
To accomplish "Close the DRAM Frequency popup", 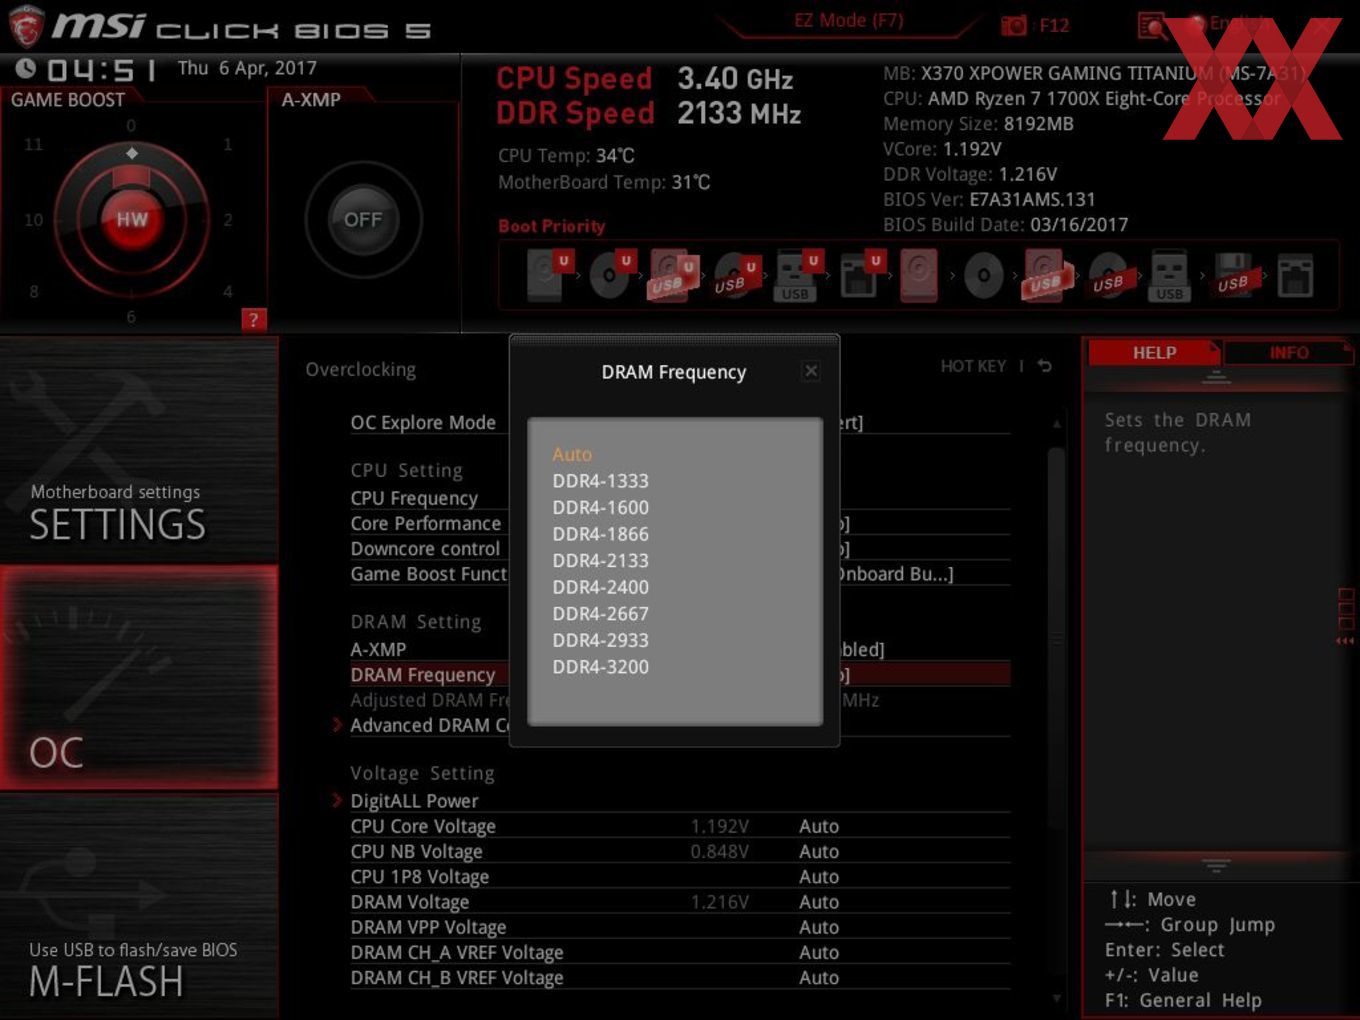I will [x=811, y=371].
